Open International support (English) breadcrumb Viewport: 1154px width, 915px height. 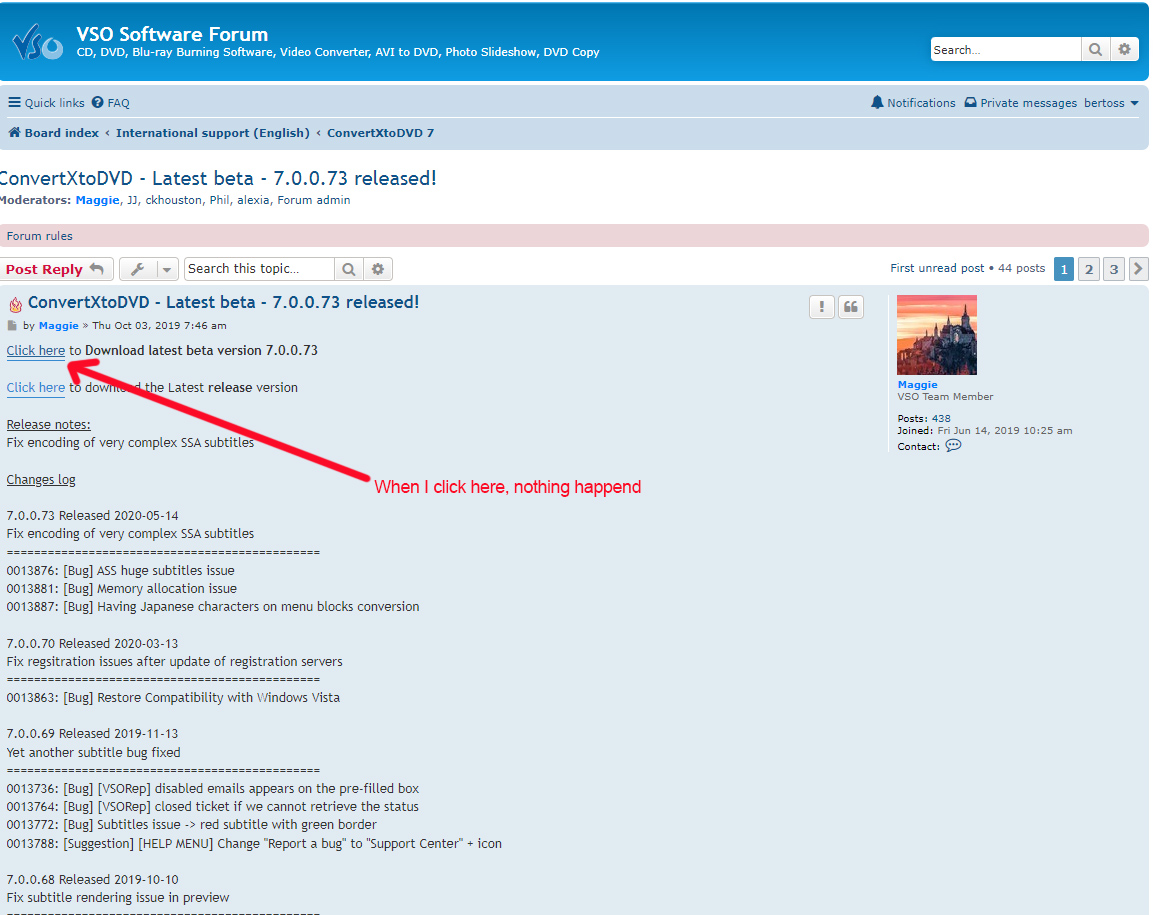213,133
